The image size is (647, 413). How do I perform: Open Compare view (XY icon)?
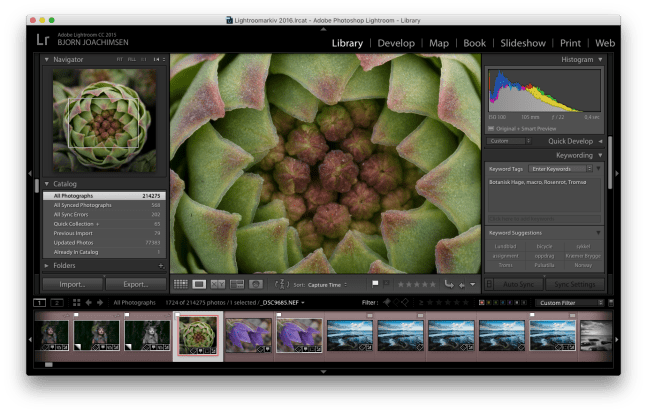217,284
